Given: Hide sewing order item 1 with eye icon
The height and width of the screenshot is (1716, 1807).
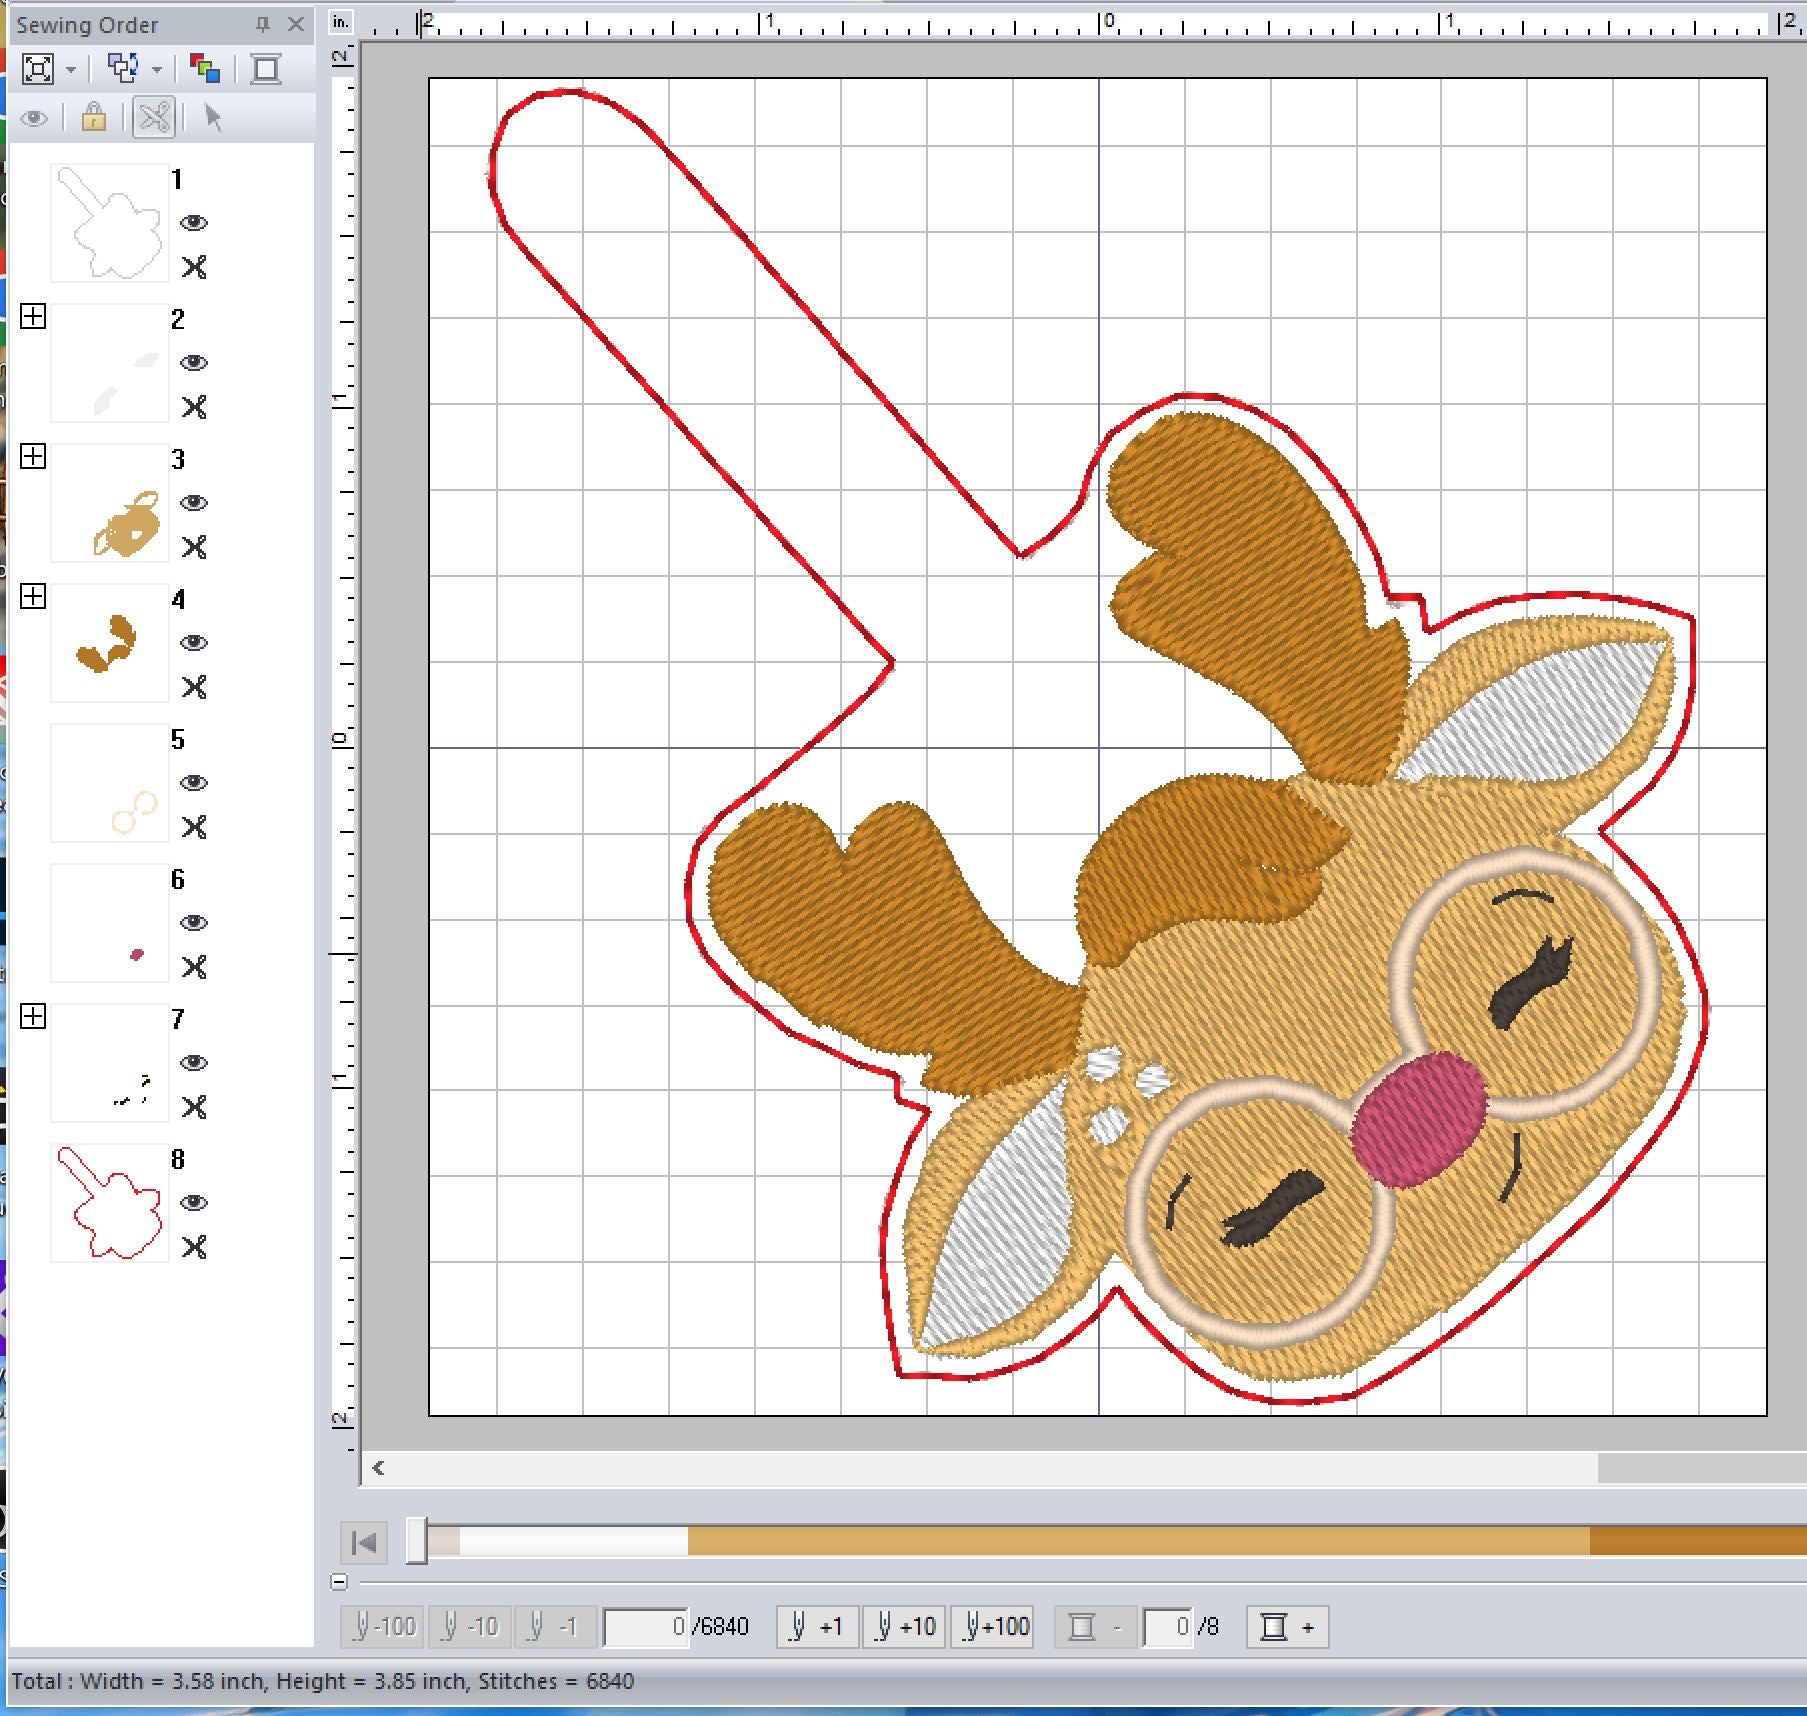Looking at the screenshot, I should pyautogui.click(x=194, y=223).
